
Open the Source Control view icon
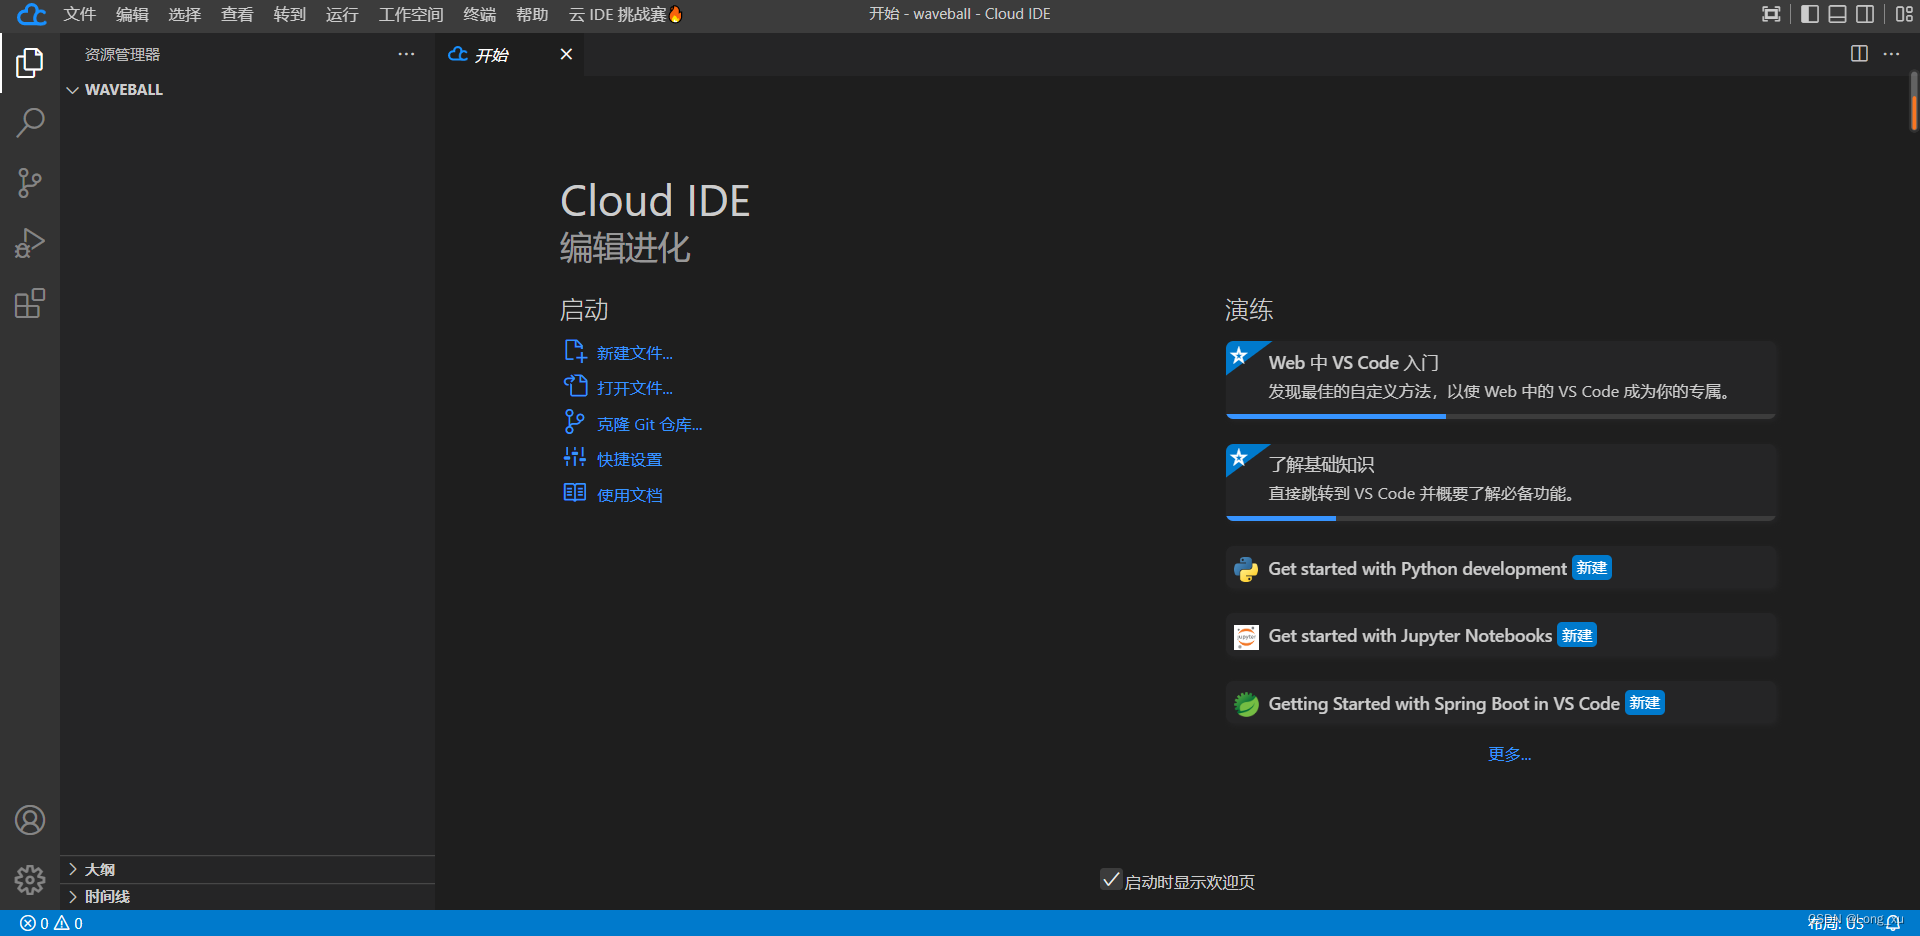30,183
